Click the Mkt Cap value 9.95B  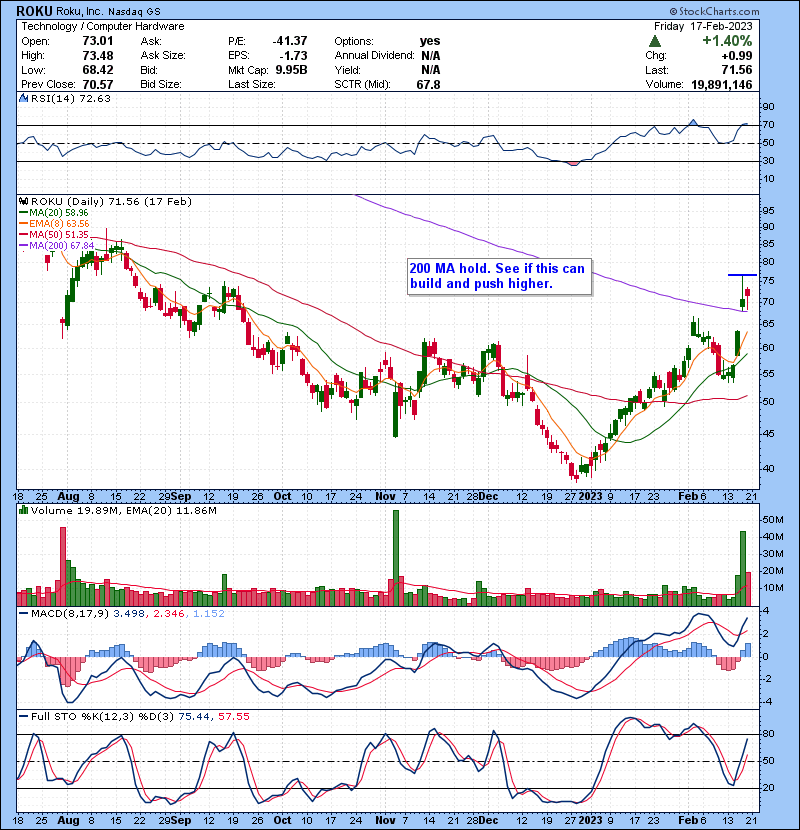[291, 70]
